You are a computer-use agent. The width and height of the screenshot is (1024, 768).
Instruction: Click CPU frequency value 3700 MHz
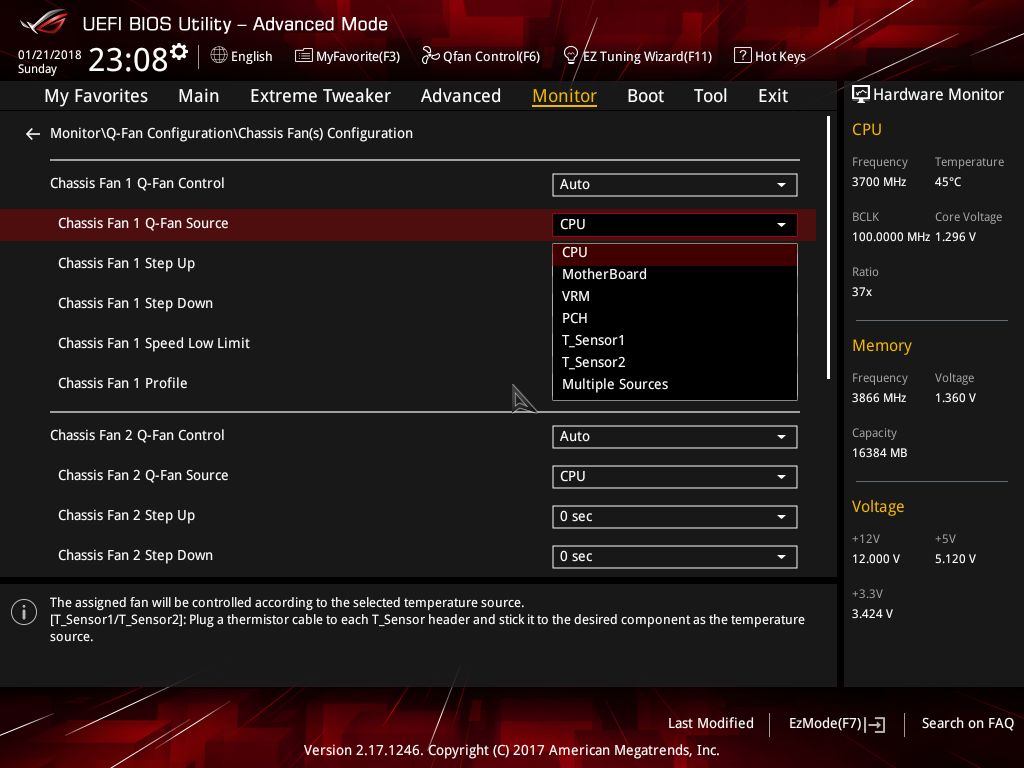pyautogui.click(x=878, y=182)
